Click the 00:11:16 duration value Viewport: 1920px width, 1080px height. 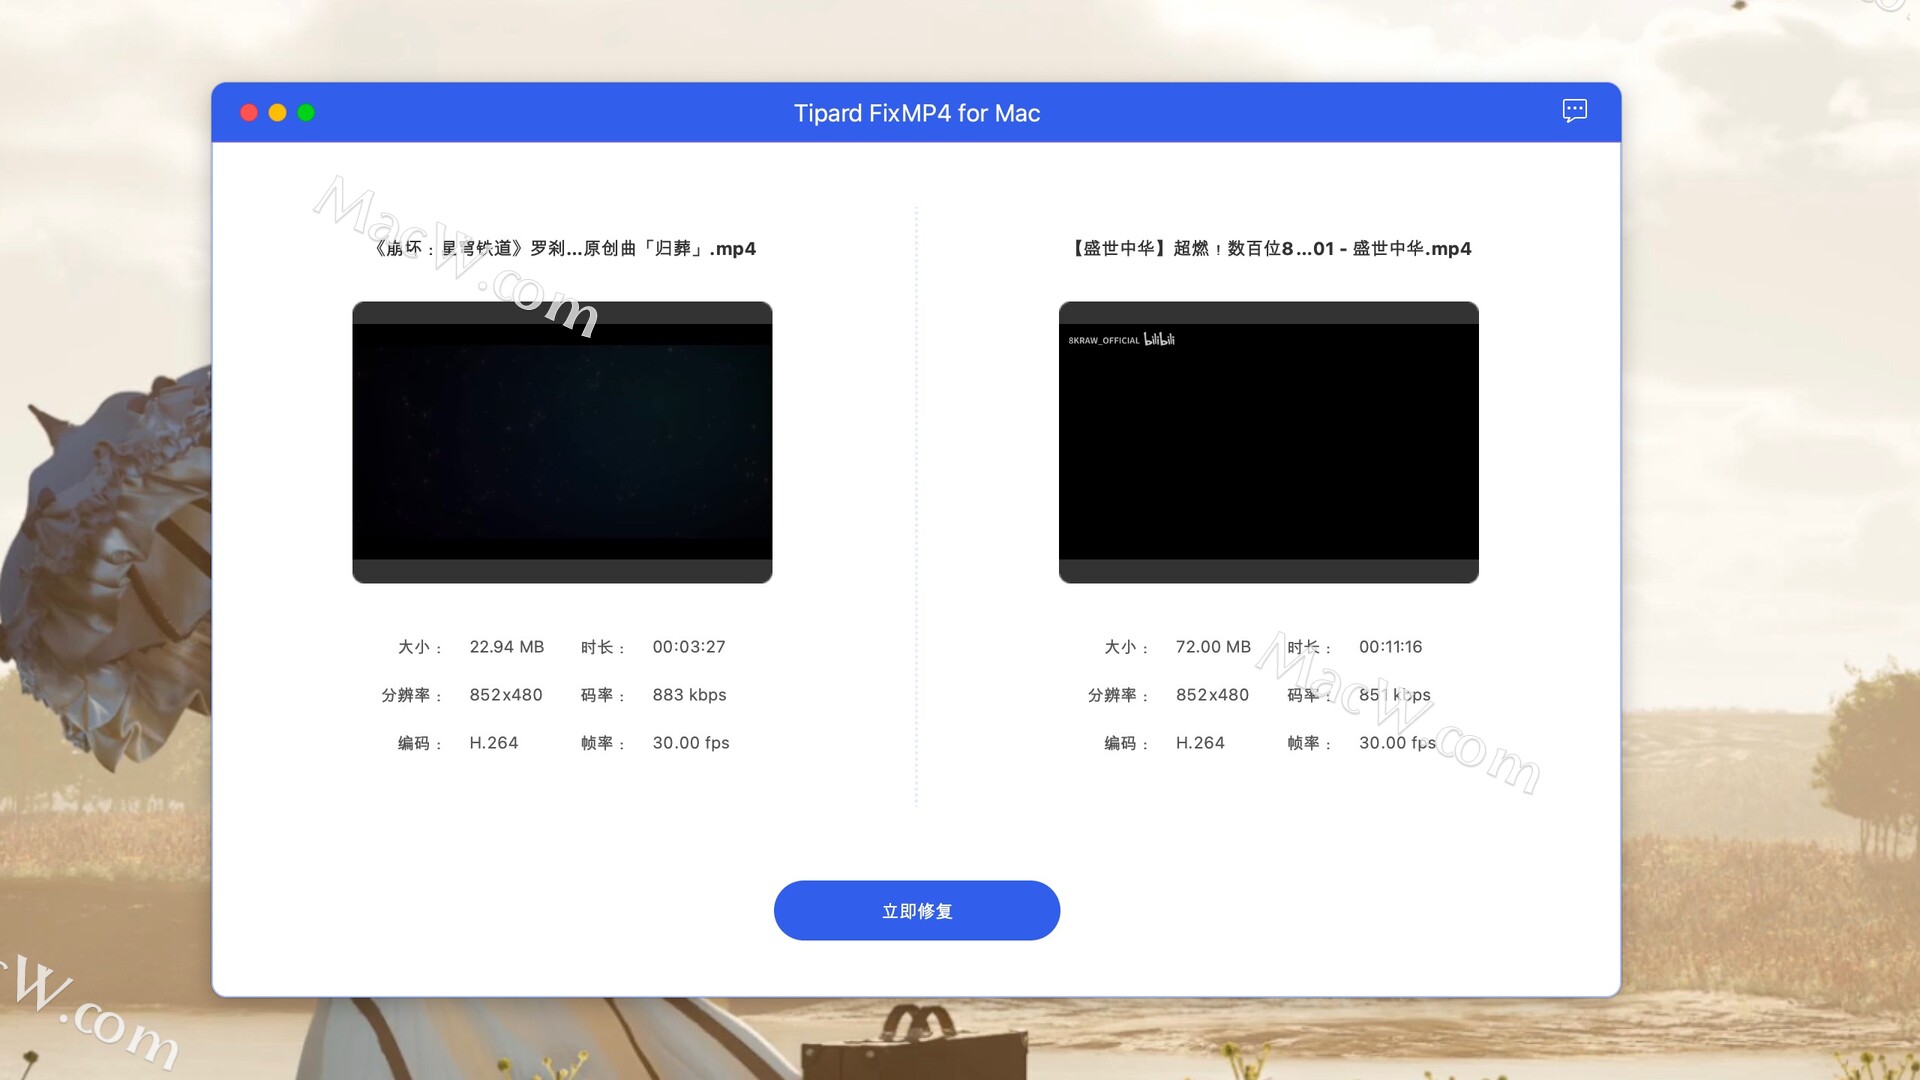pos(1390,647)
